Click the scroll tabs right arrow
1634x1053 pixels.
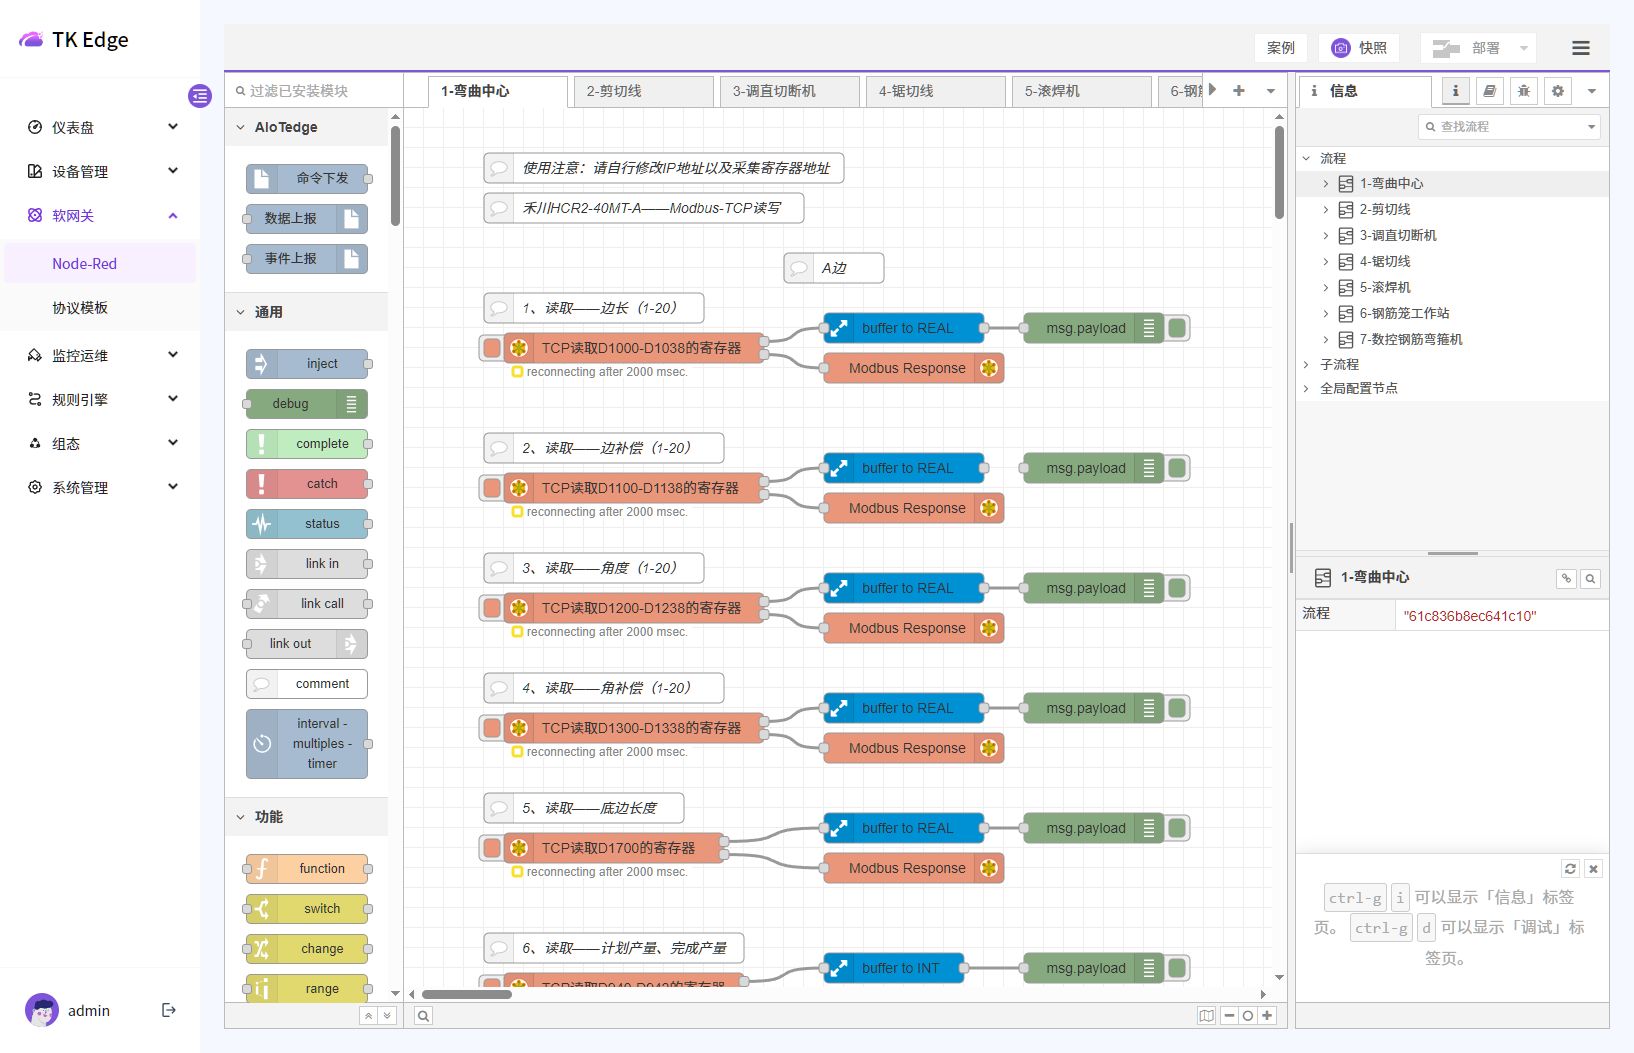coord(1213,90)
